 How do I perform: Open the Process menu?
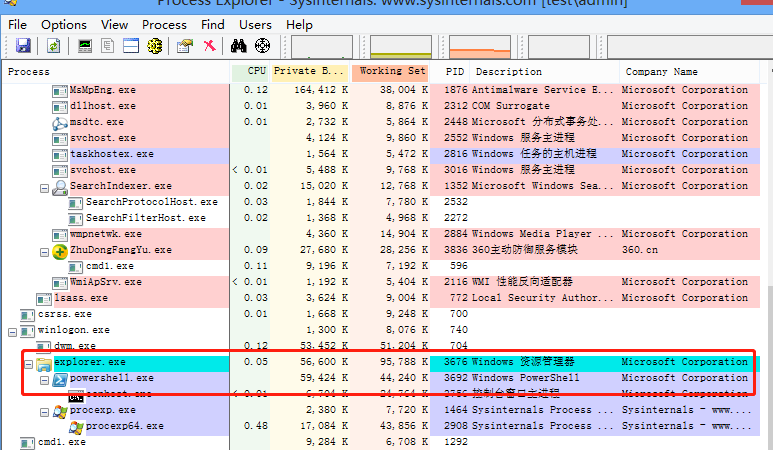(x=164, y=25)
